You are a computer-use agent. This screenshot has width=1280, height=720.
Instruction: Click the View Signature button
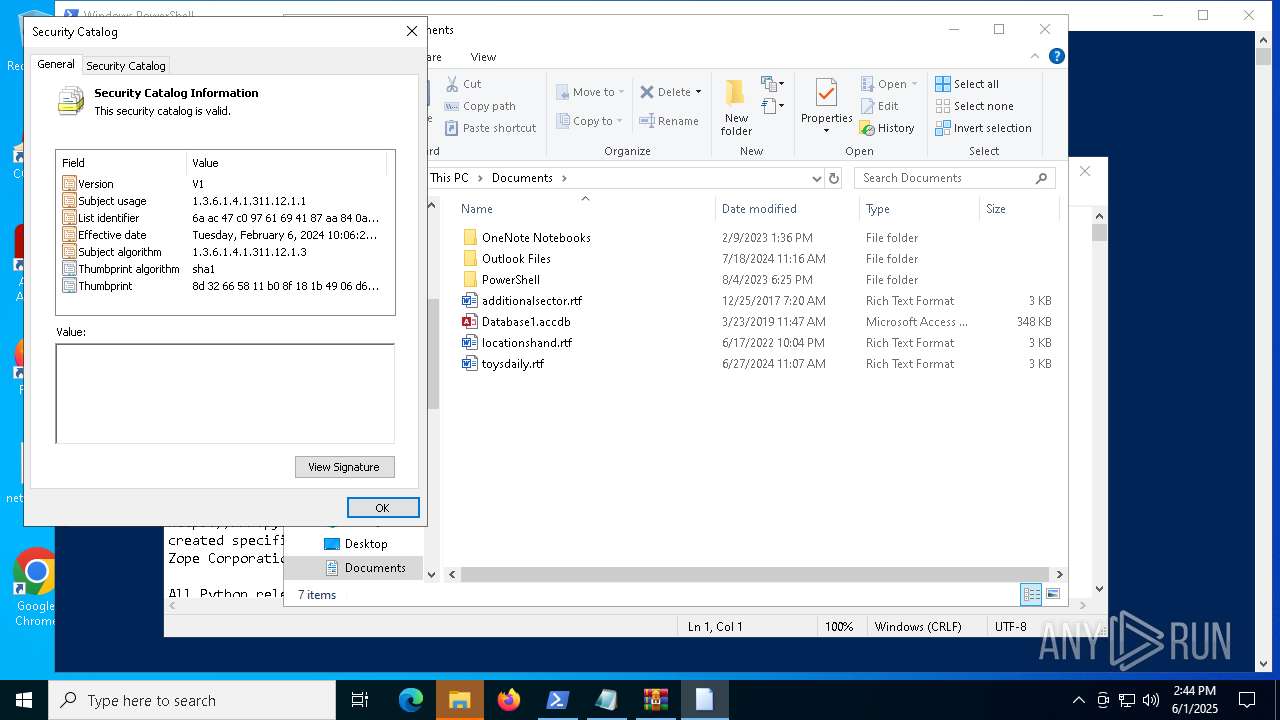click(x=344, y=467)
